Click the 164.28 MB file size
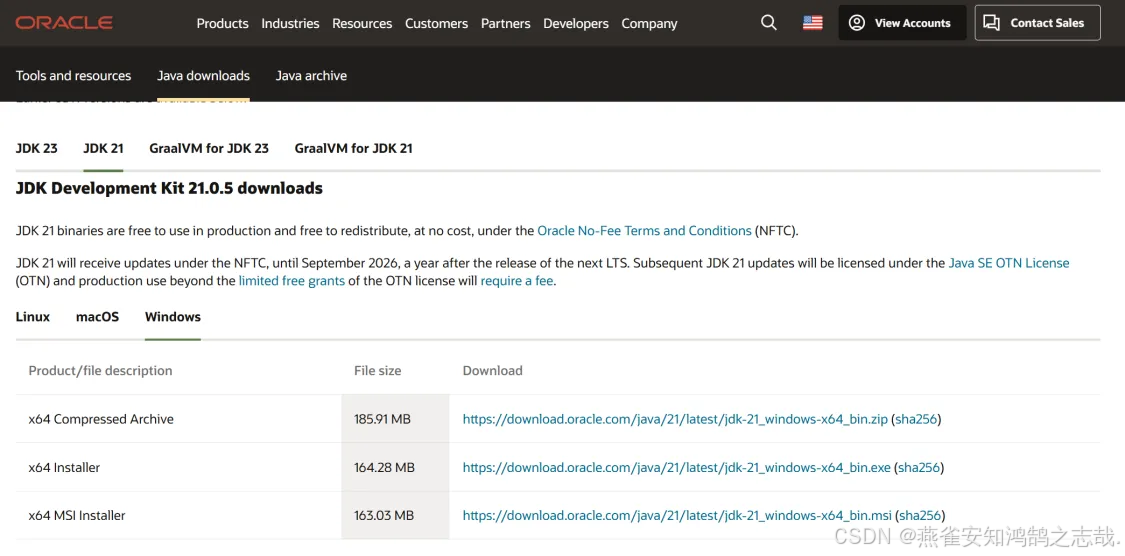Viewport: 1125px width, 556px height. coord(385,468)
